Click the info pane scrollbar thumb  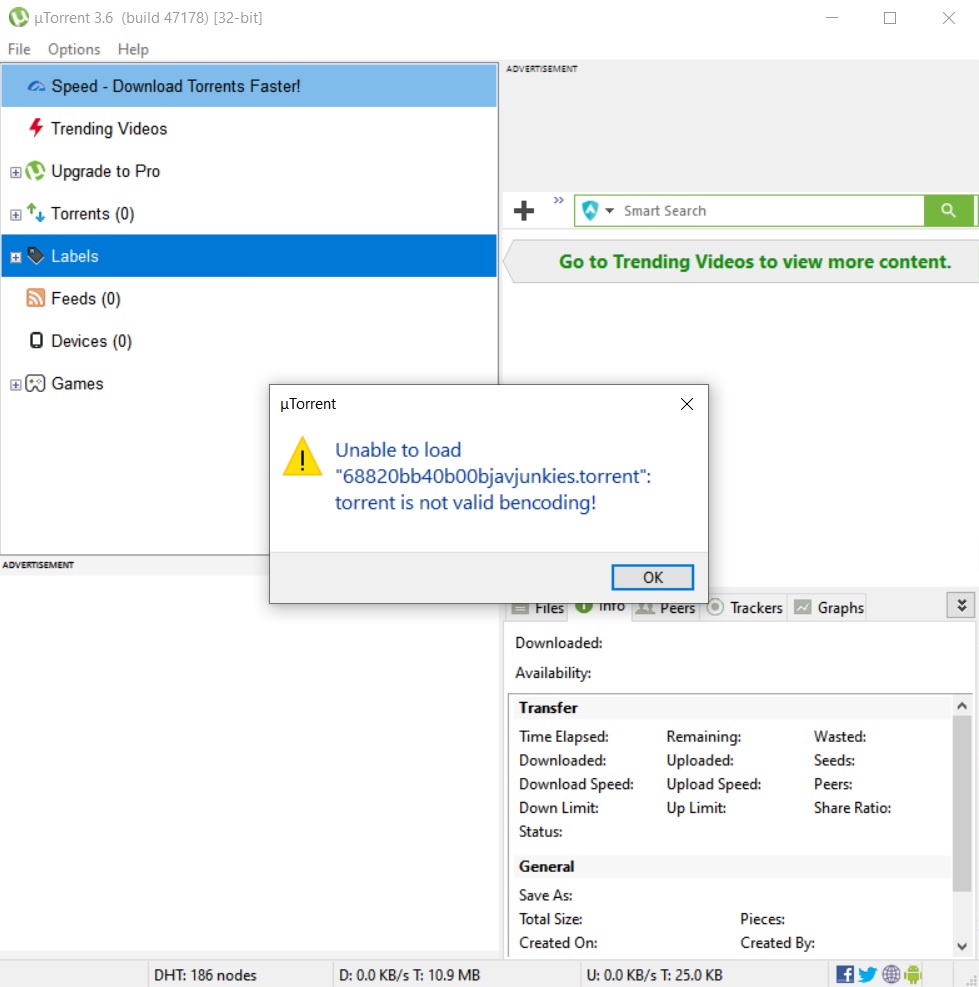pyautogui.click(x=961, y=803)
